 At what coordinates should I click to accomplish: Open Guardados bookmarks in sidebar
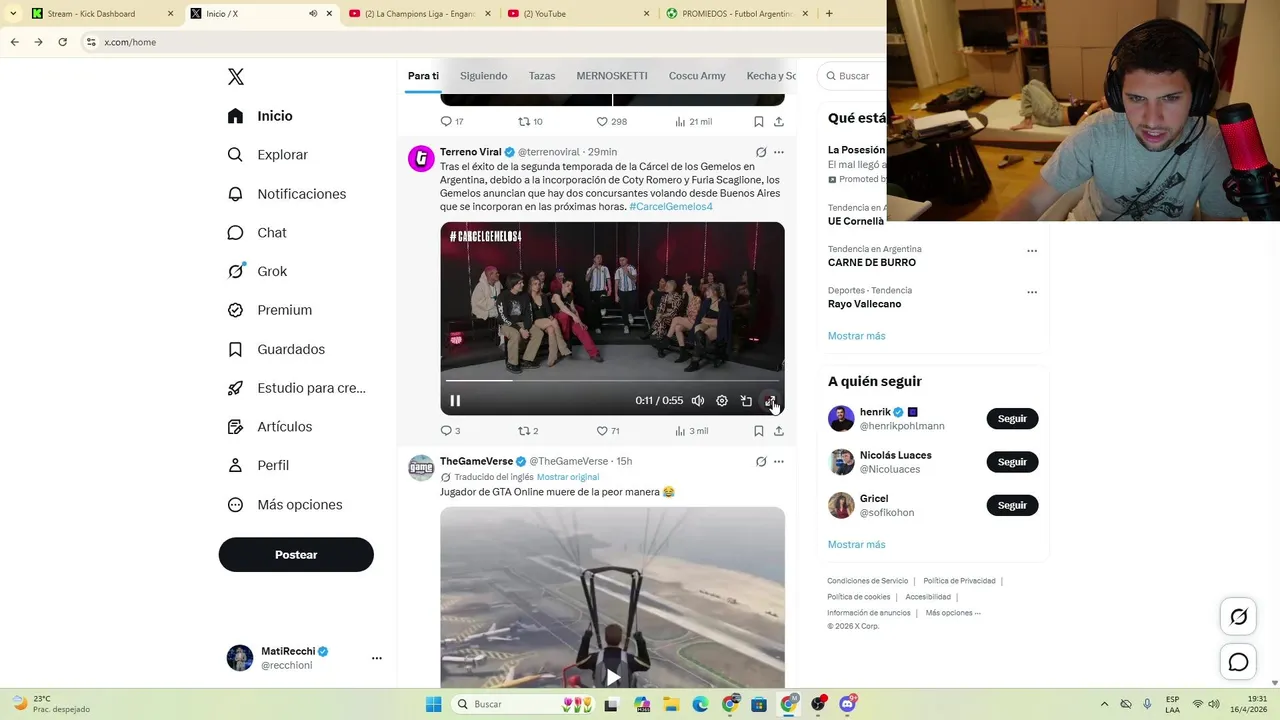coord(276,349)
